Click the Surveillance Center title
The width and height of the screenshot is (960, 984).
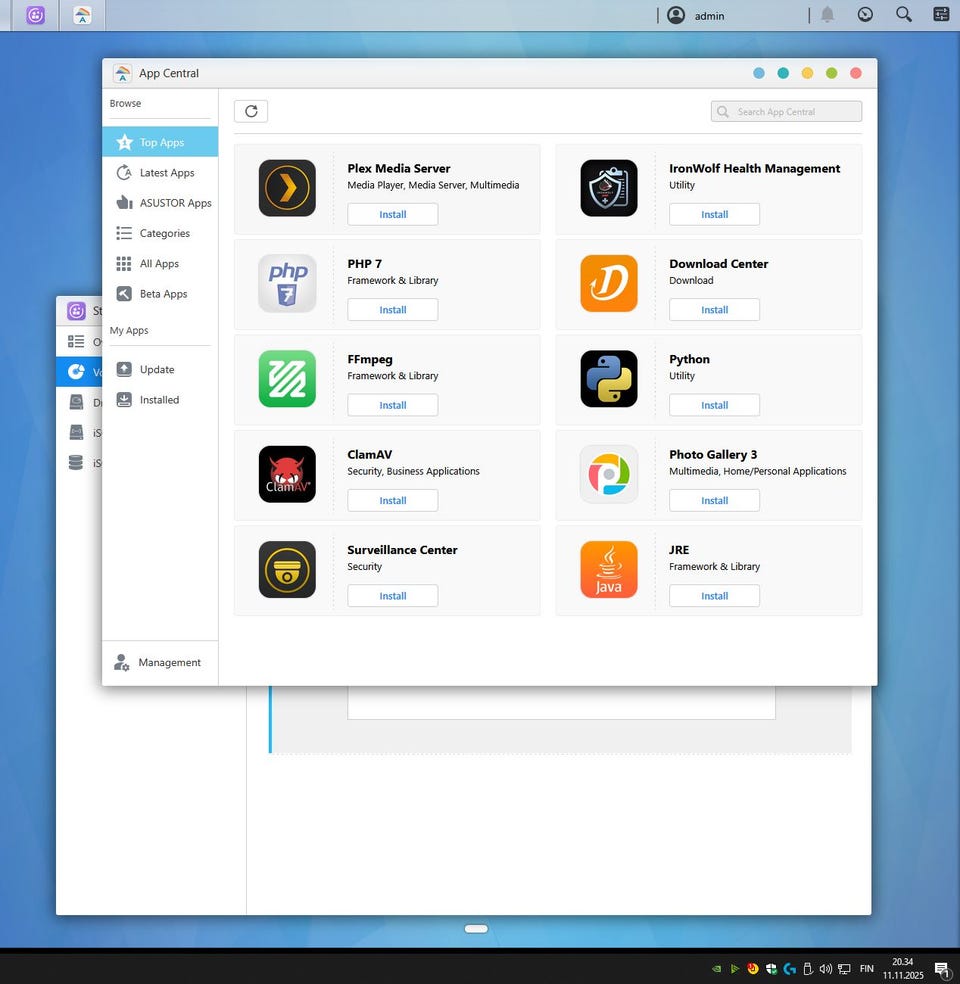[x=402, y=550]
